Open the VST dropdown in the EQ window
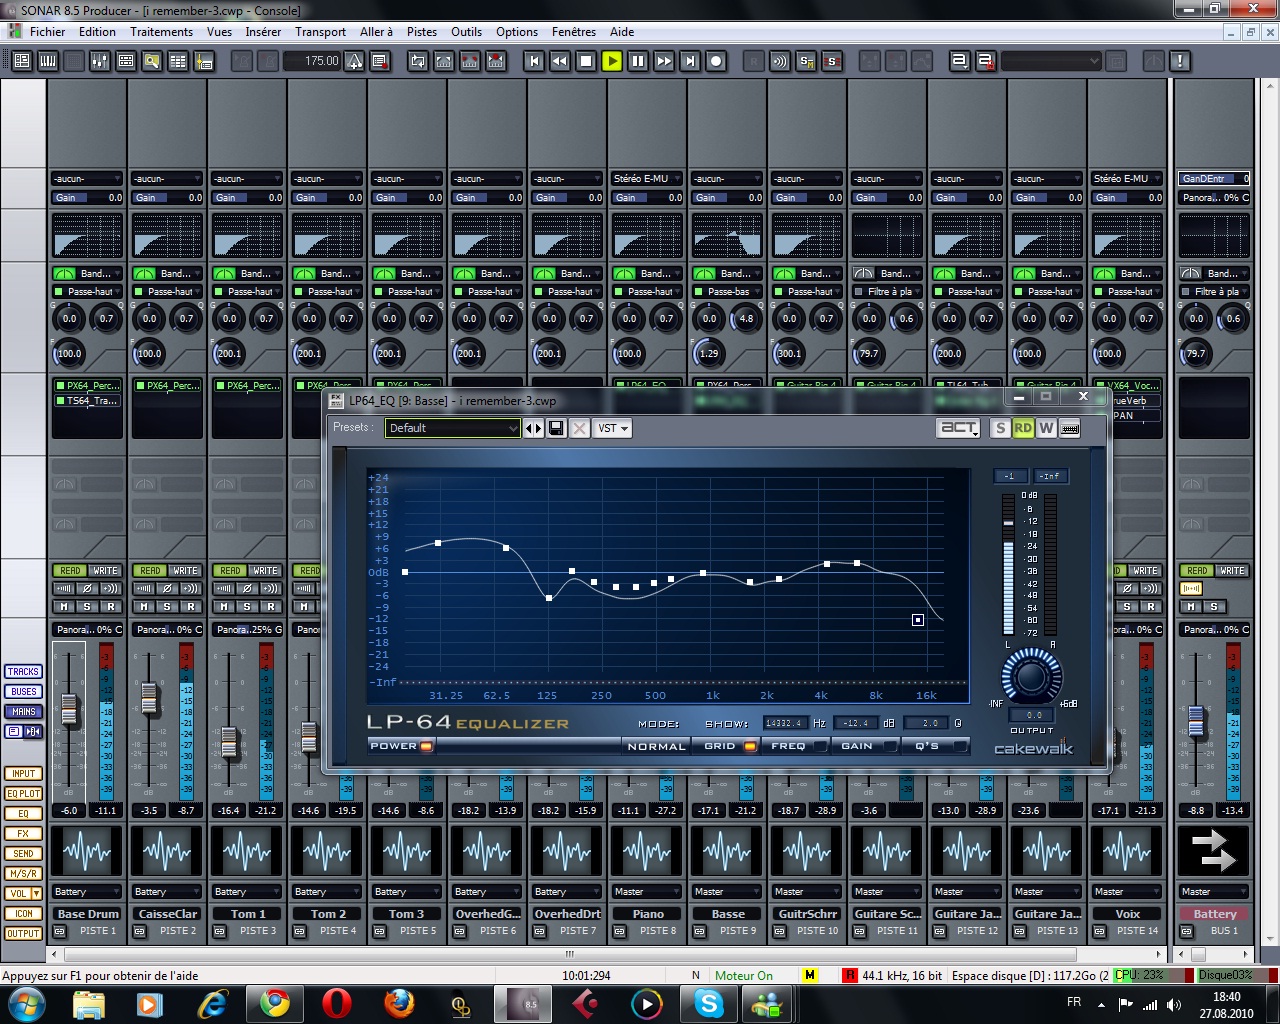 (x=613, y=428)
